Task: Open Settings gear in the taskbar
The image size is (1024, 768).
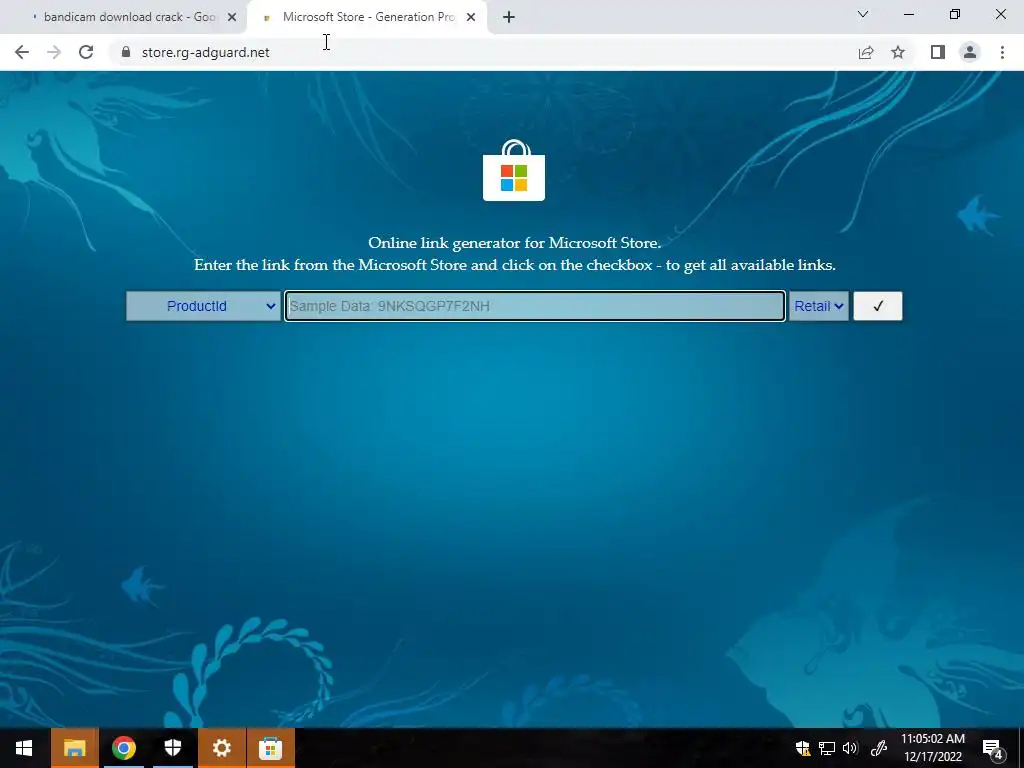Action: 221,748
